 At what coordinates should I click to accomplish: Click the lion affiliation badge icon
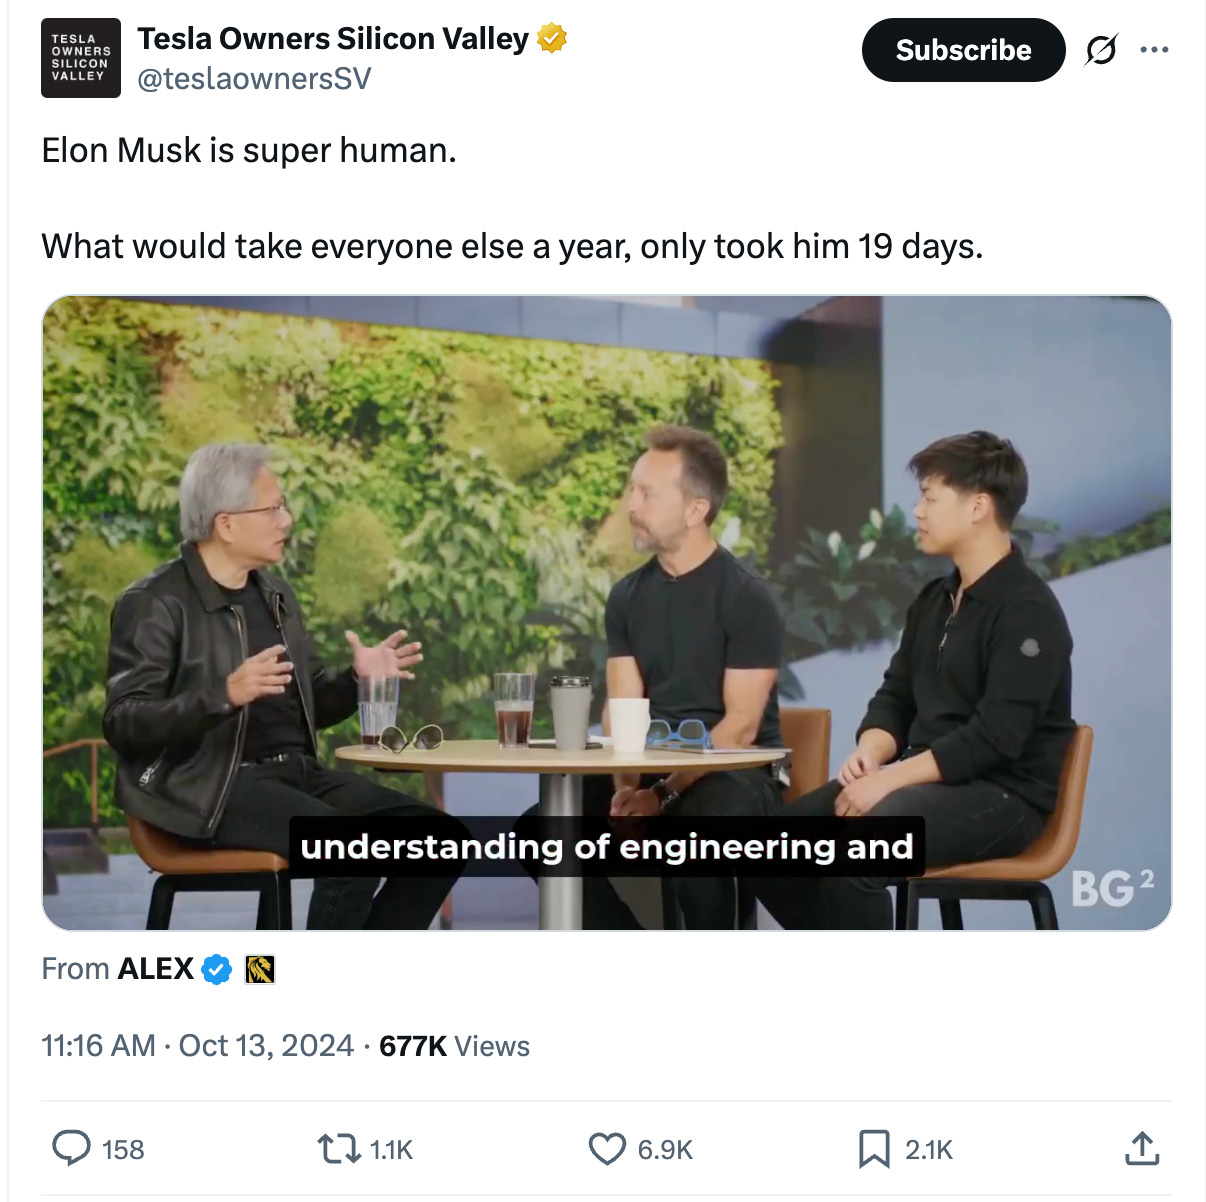pyautogui.click(x=260, y=969)
